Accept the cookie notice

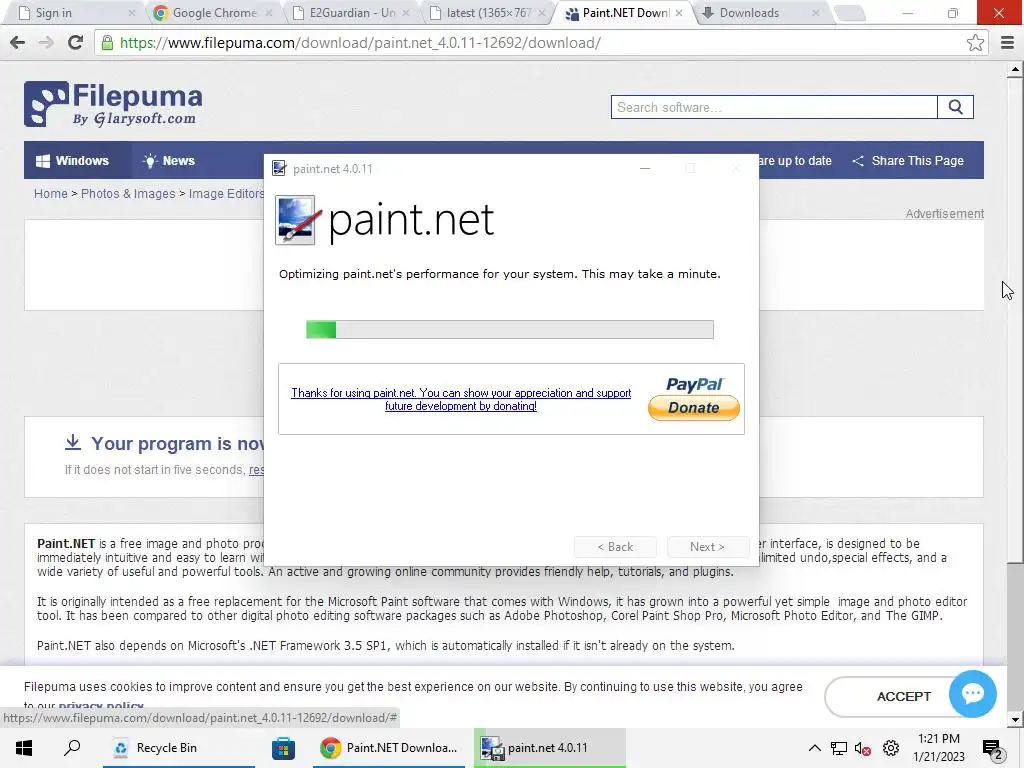click(904, 696)
